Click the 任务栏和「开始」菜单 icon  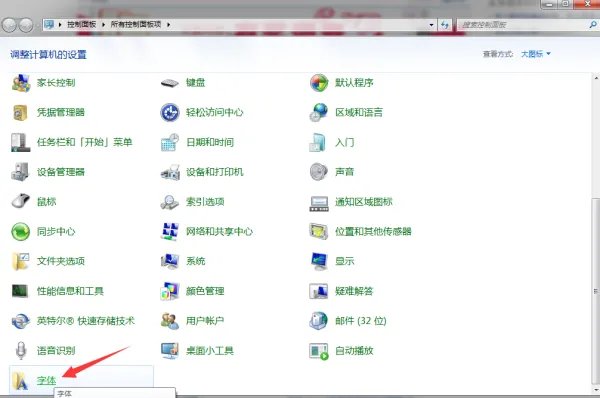(x=21, y=142)
